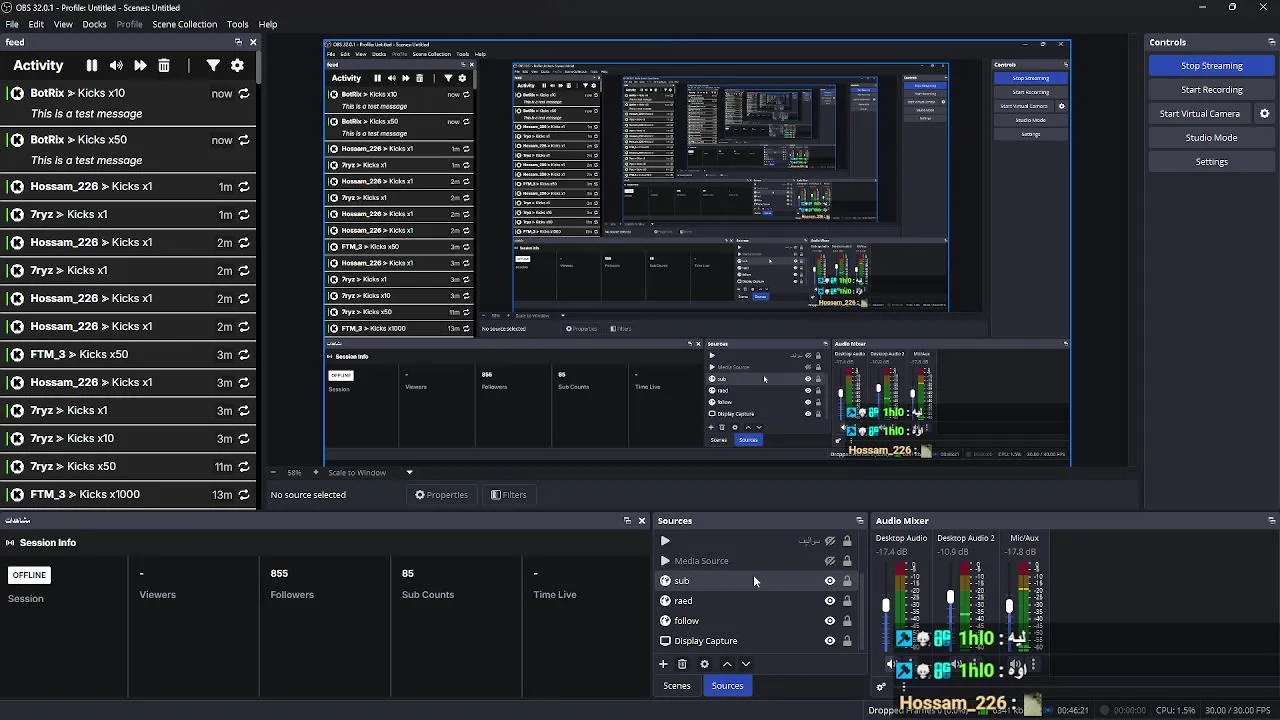The height and width of the screenshot is (720, 1280).
Task: Click the Properties button below preview
Action: tap(441, 495)
